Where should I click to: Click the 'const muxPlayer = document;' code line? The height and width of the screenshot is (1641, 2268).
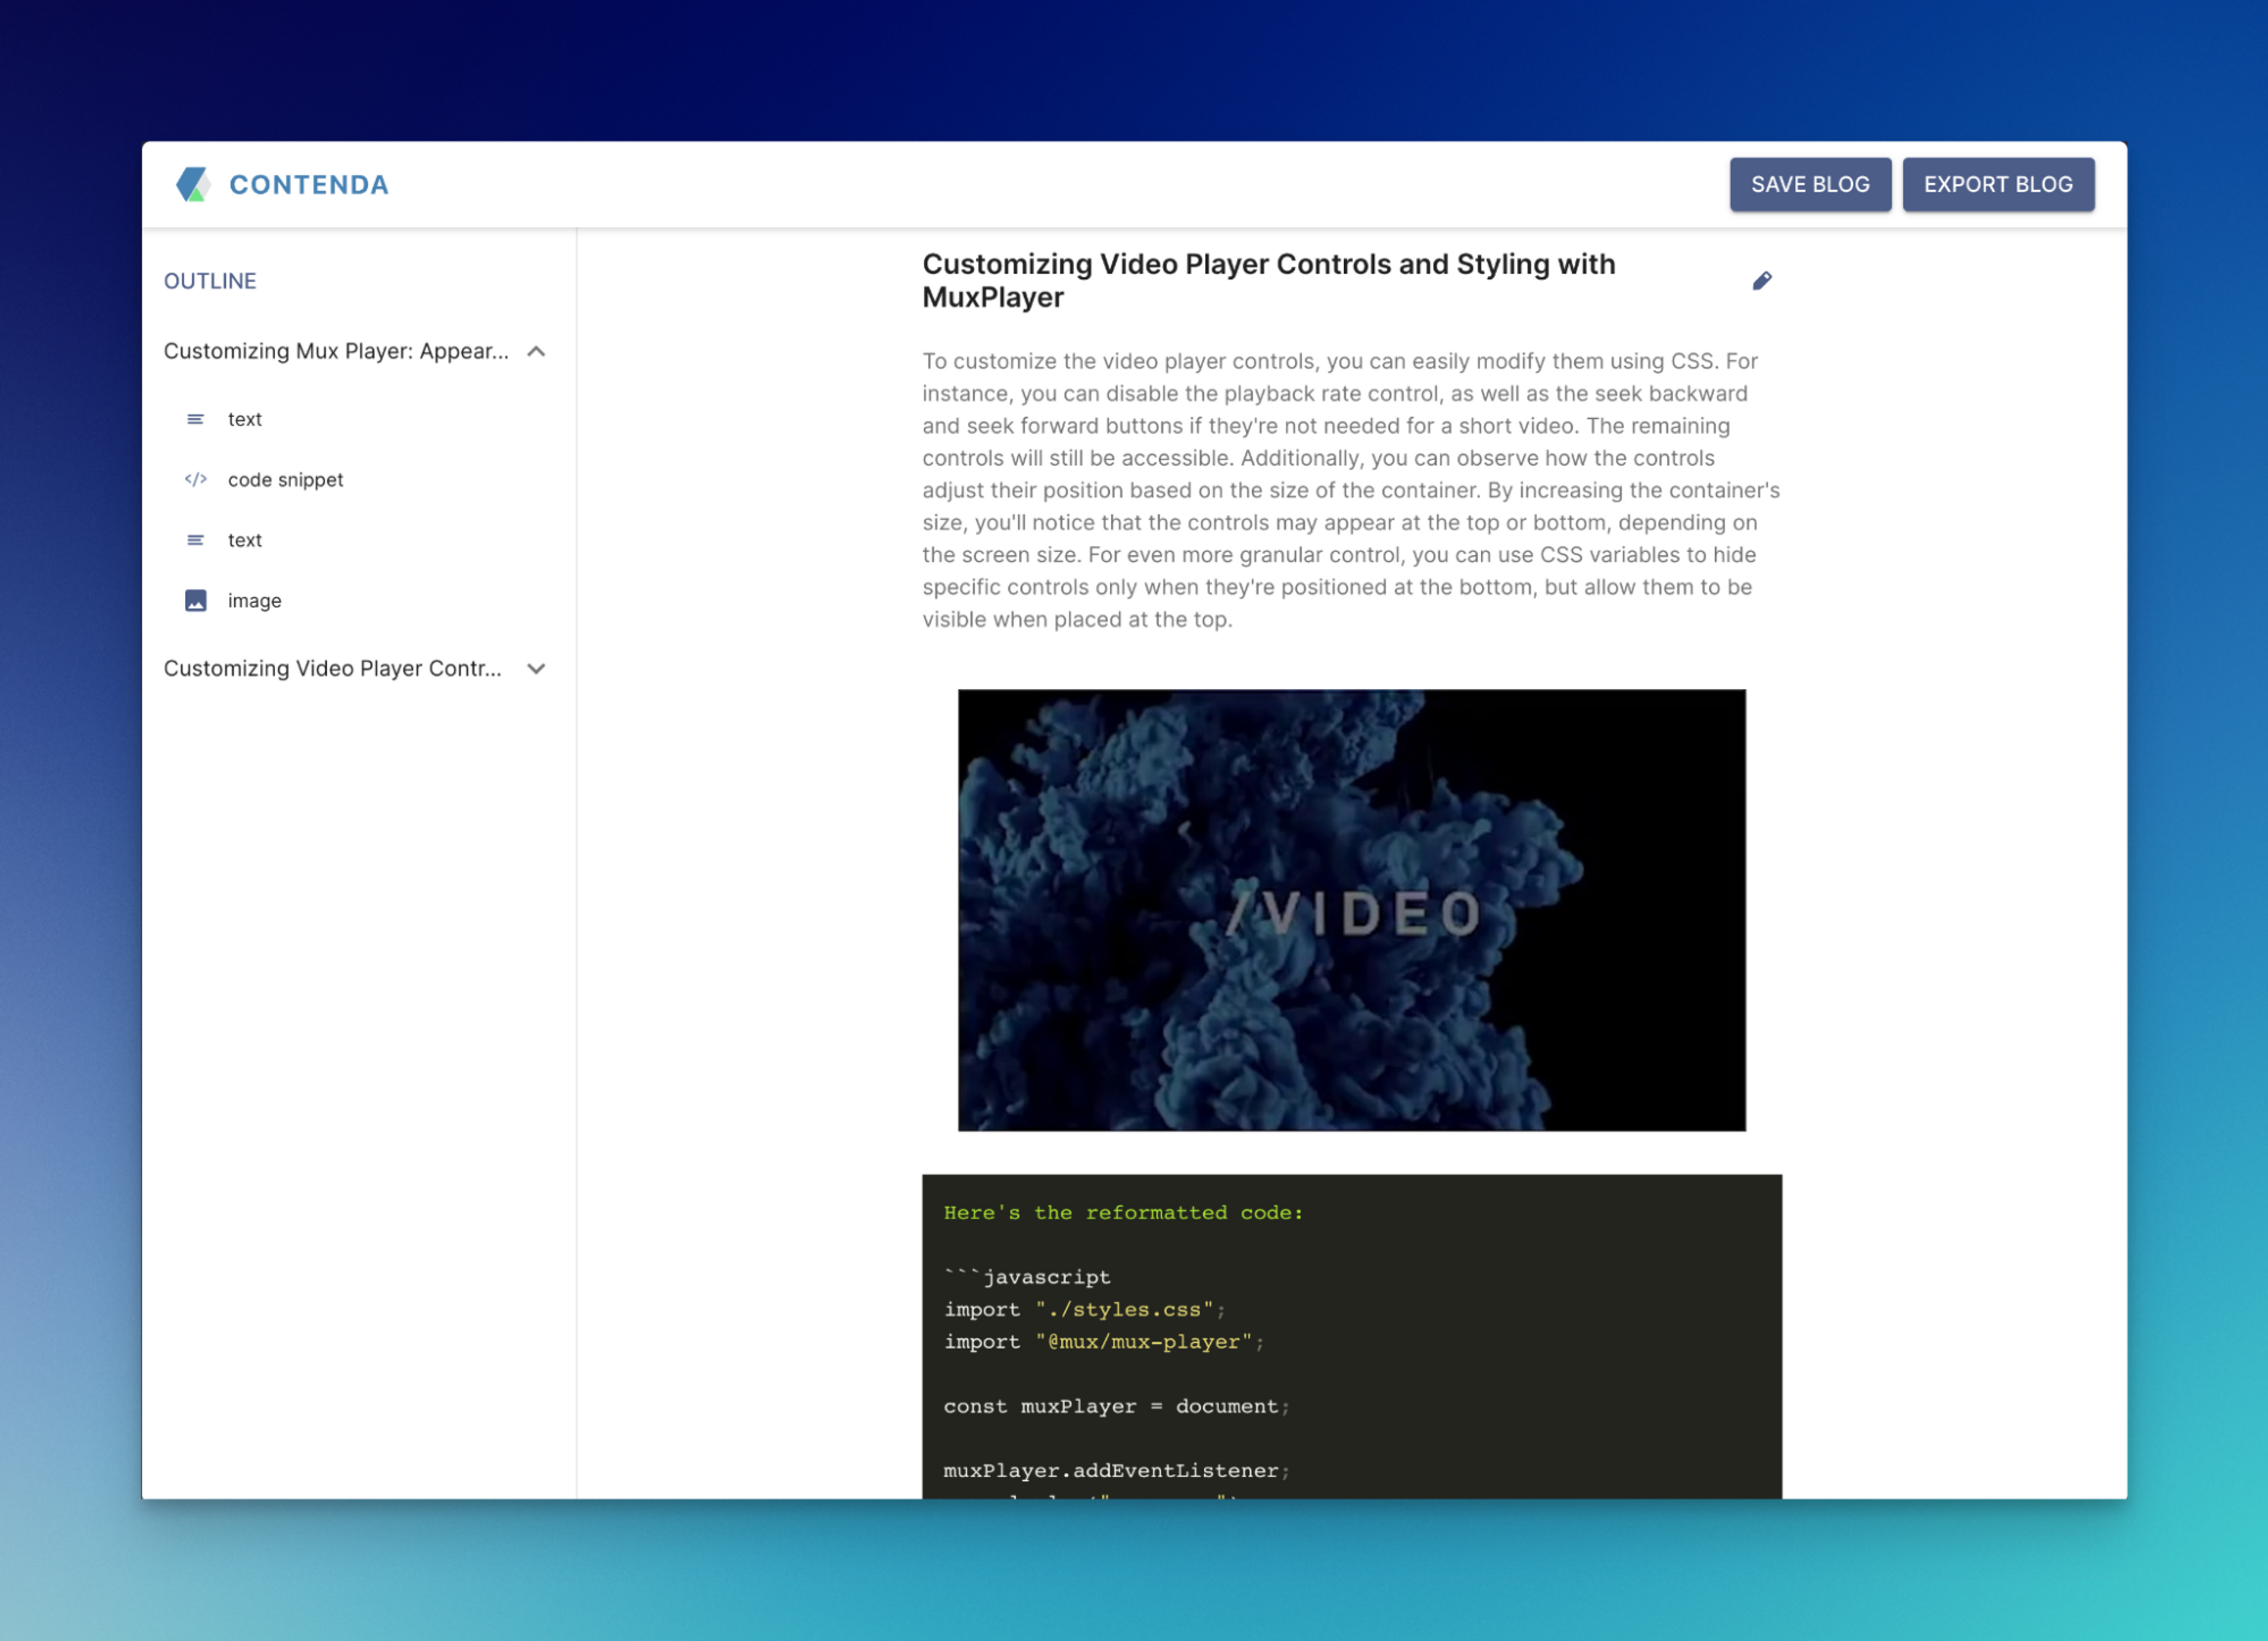(x=1116, y=1406)
